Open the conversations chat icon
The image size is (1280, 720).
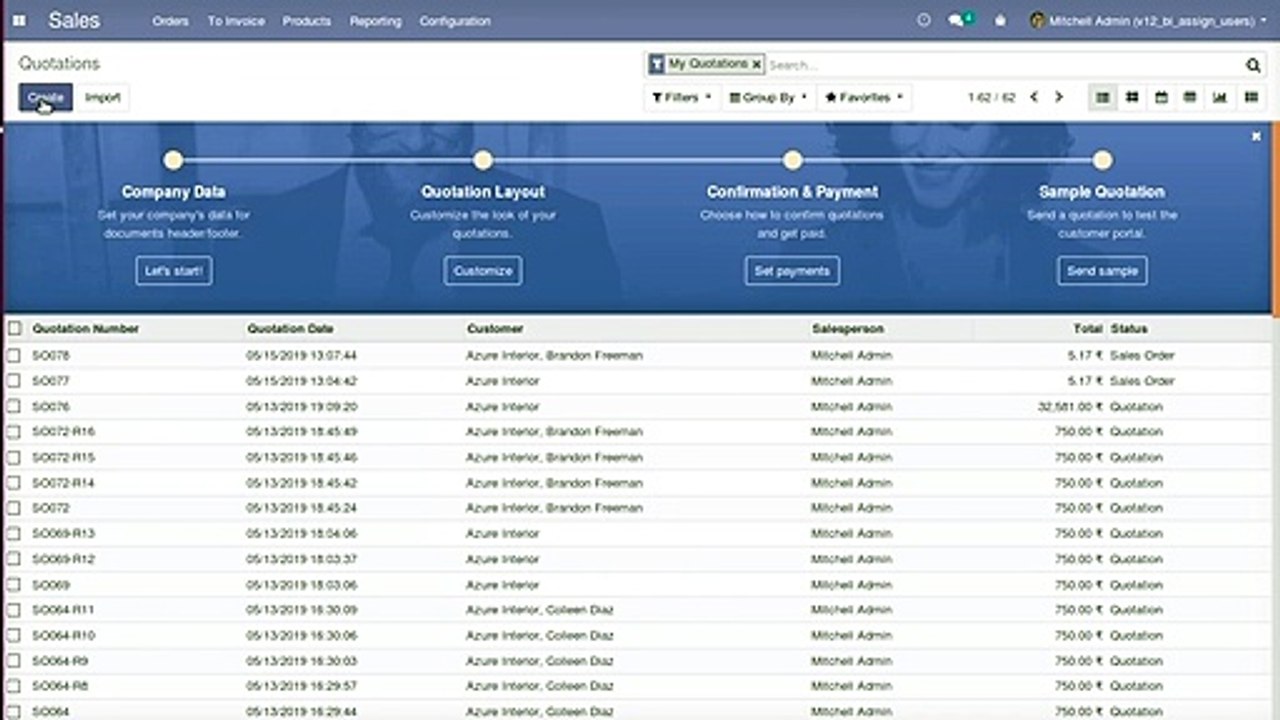[x=956, y=20]
